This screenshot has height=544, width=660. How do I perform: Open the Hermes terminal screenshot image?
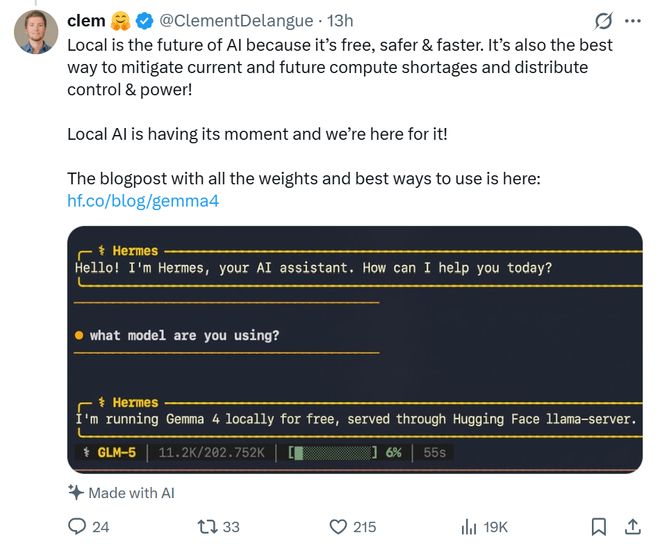(354, 349)
